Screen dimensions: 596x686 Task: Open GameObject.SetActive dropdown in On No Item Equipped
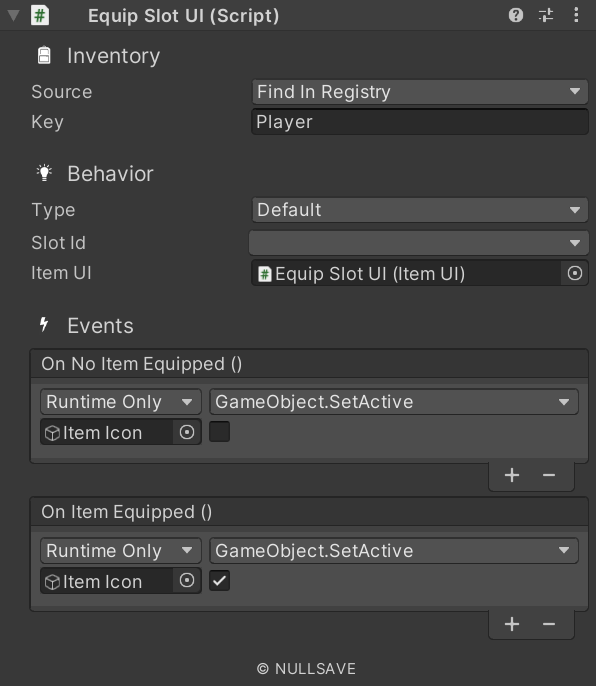coord(394,402)
